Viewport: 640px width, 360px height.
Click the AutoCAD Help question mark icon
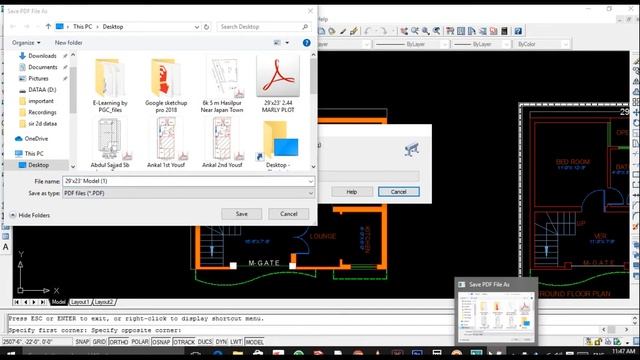518,31
